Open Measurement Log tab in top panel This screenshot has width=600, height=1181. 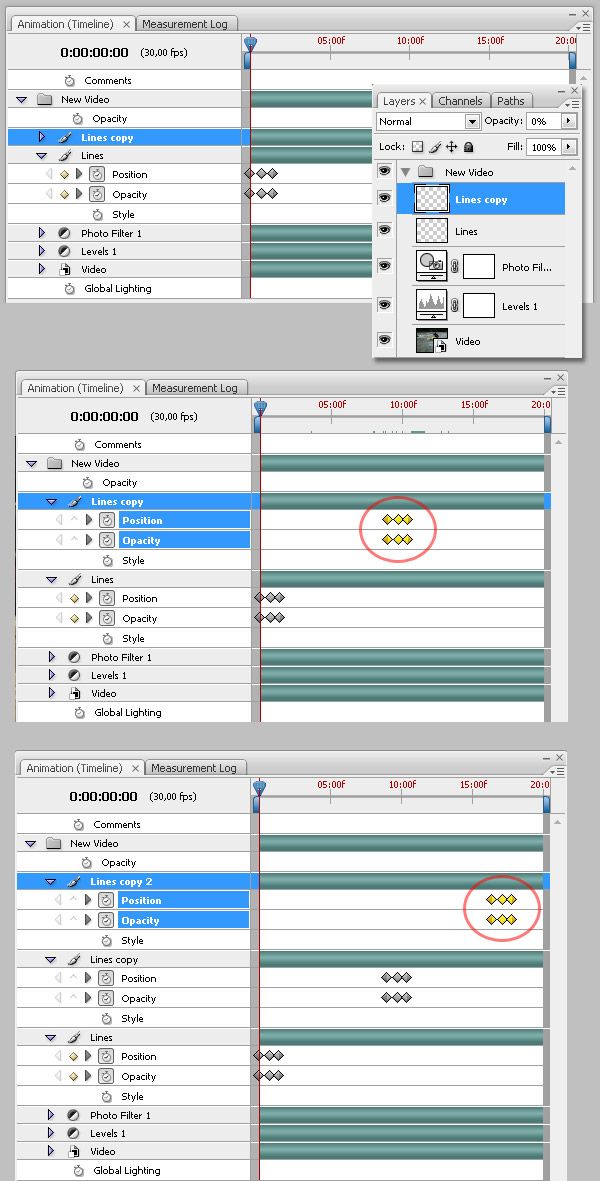pyautogui.click(x=185, y=24)
